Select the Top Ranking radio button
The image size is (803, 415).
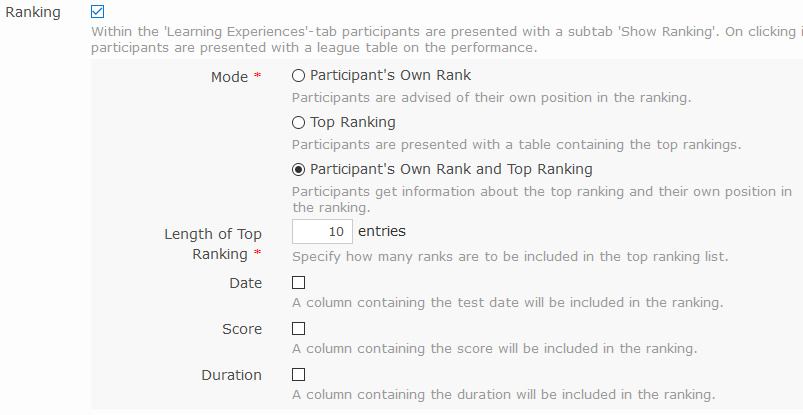pos(298,122)
